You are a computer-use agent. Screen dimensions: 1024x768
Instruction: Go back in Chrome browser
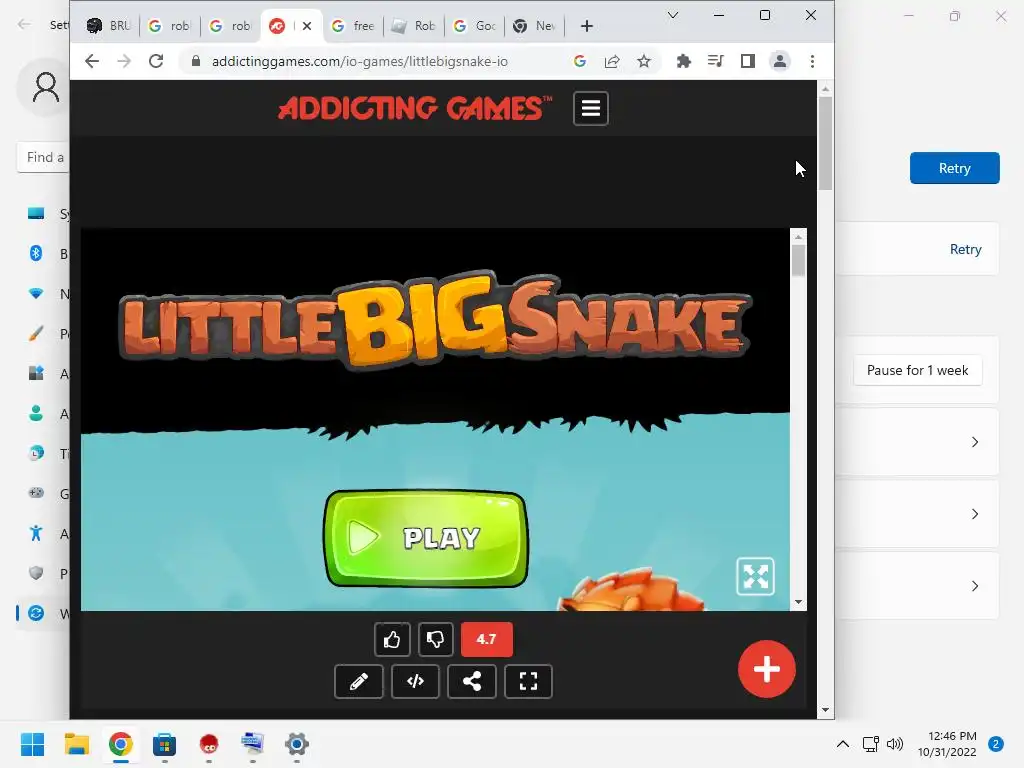pos(92,61)
